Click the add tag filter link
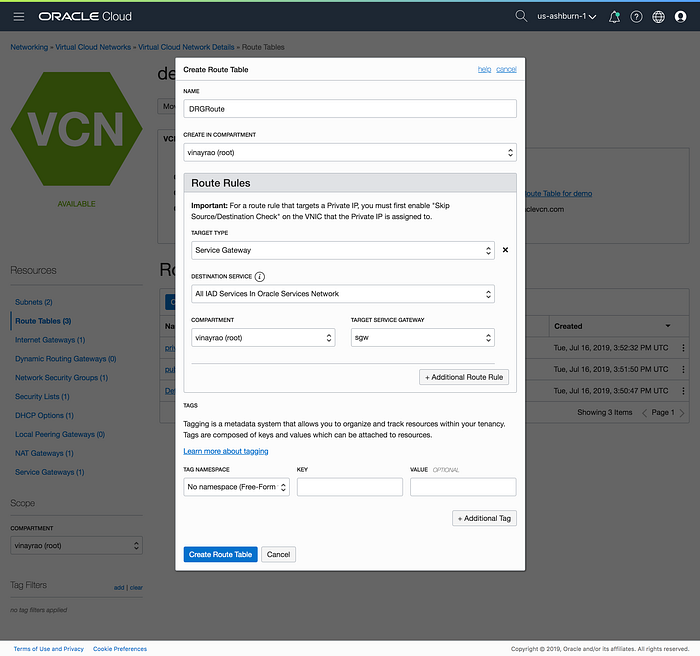 click(x=119, y=588)
